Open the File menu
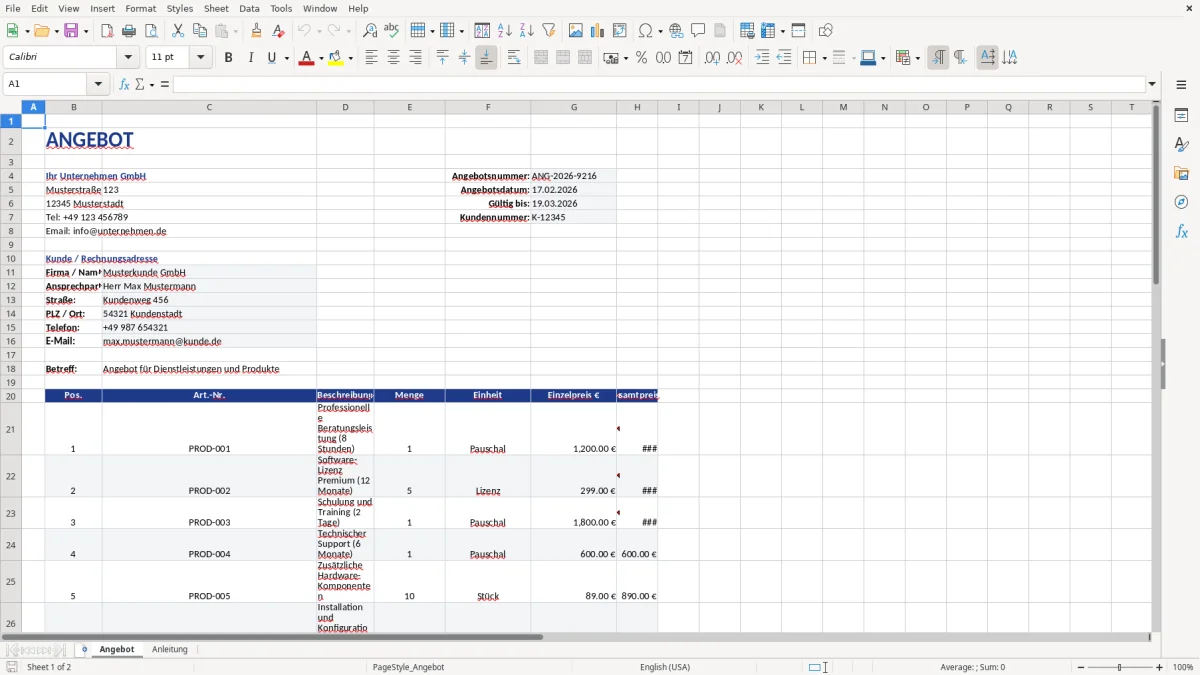The width and height of the screenshot is (1200, 675). [13, 8]
